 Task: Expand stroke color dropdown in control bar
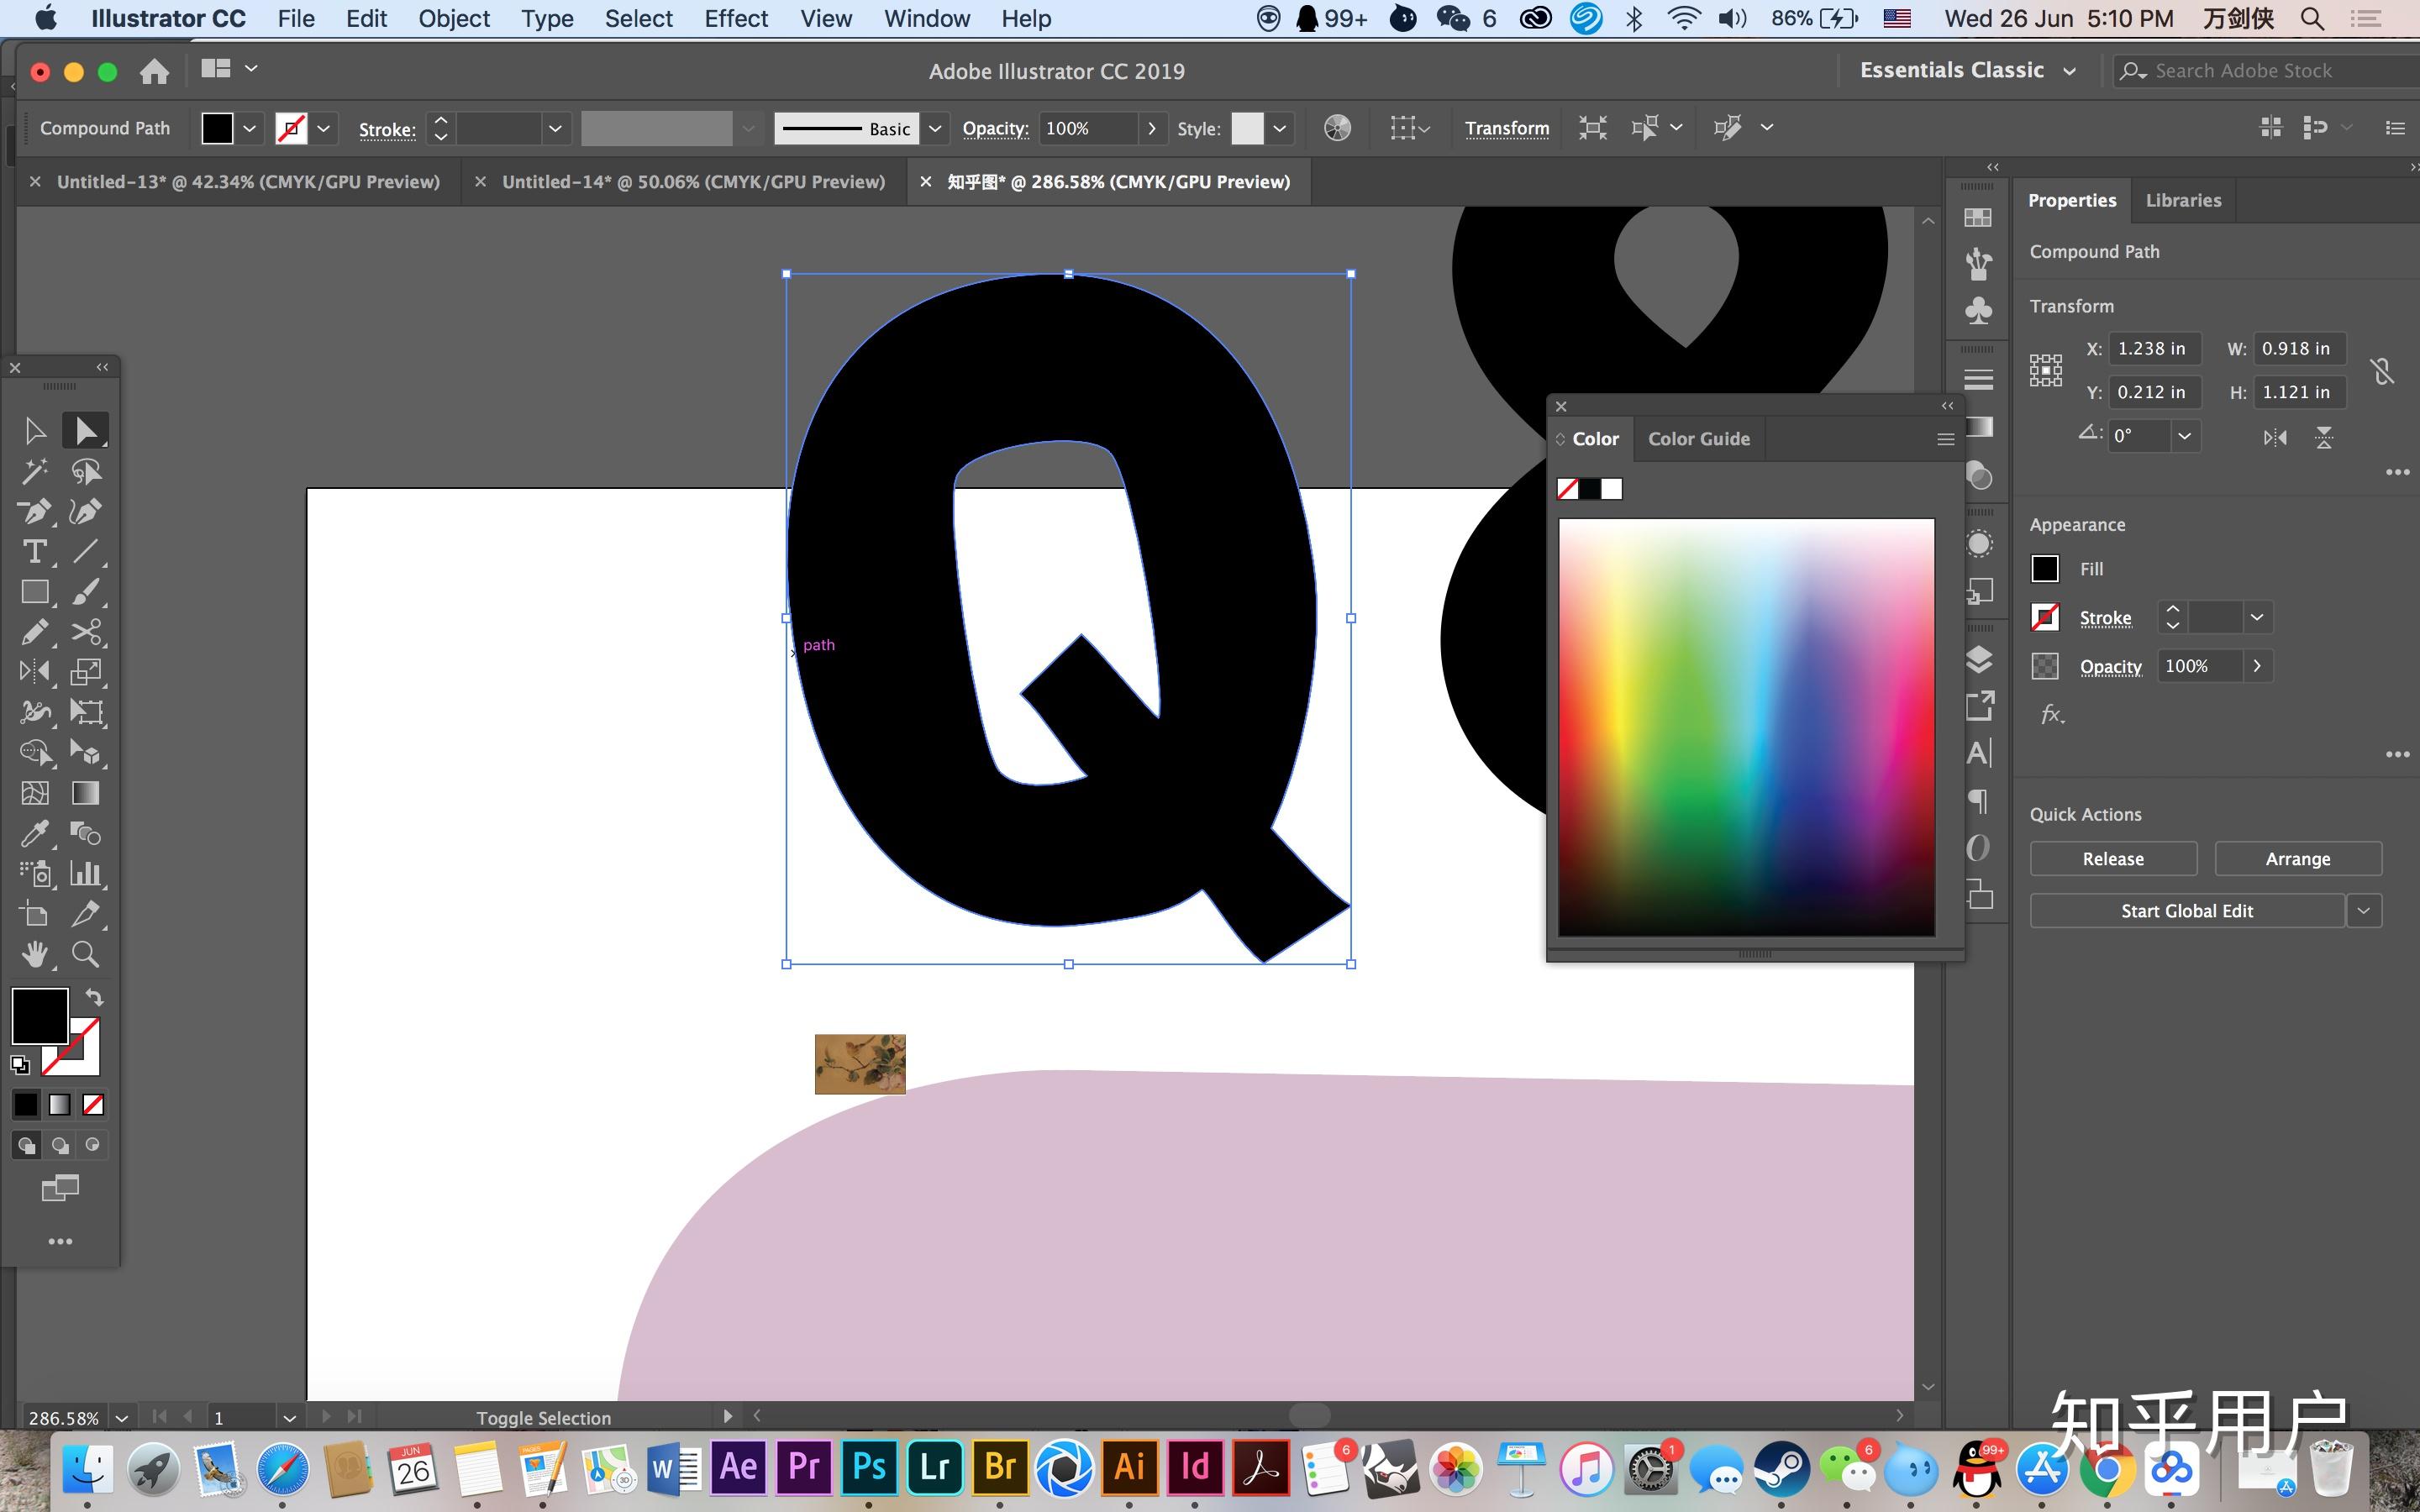[323, 128]
